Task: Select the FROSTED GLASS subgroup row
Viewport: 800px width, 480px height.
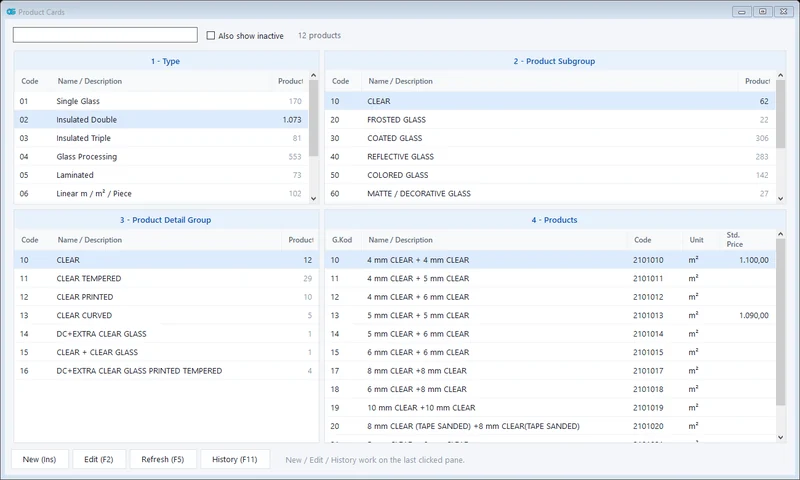Action: (x=550, y=119)
